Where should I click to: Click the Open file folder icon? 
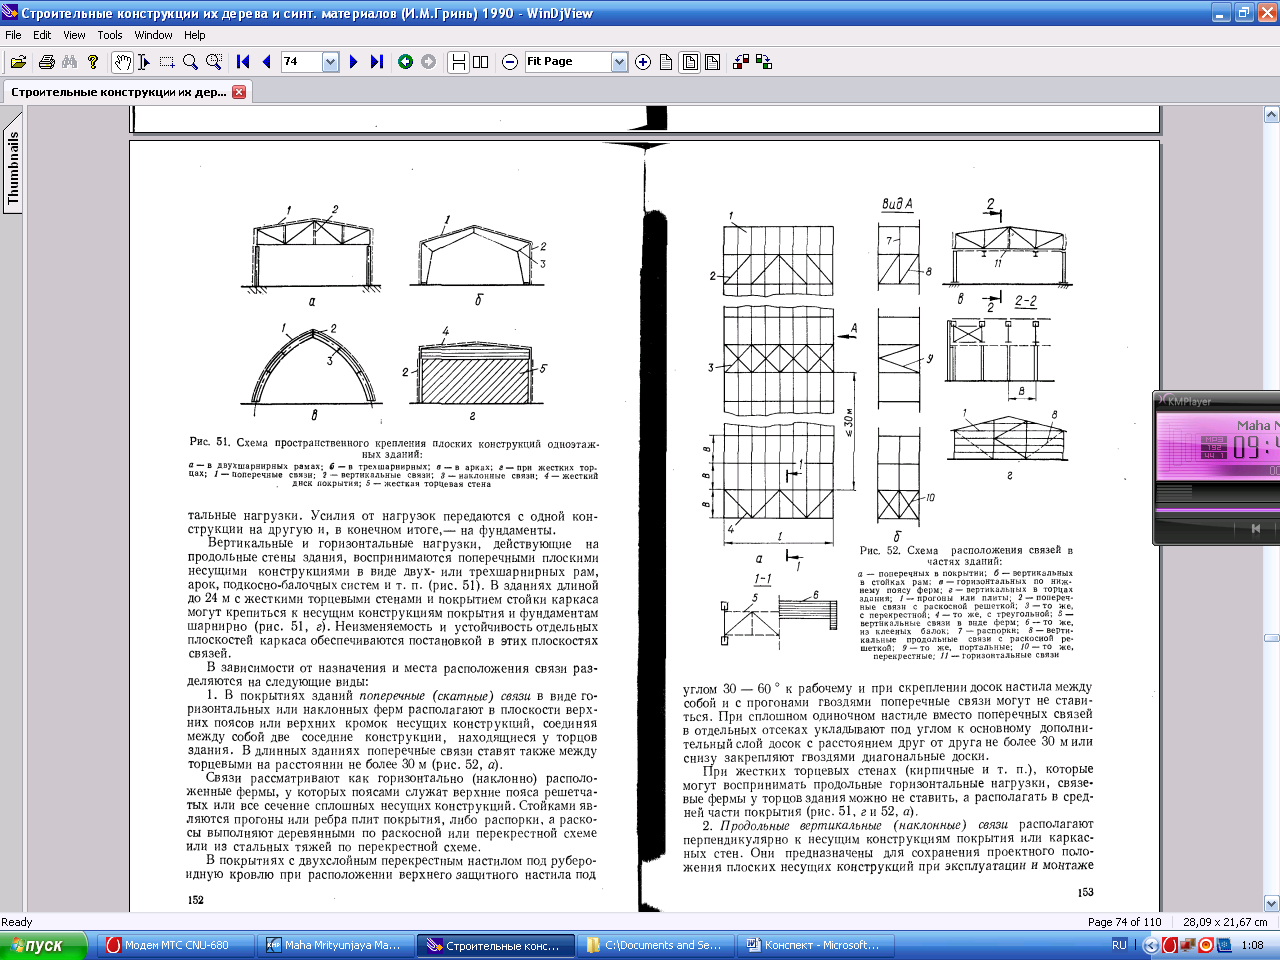pyautogui.click(x=18, y=62)
